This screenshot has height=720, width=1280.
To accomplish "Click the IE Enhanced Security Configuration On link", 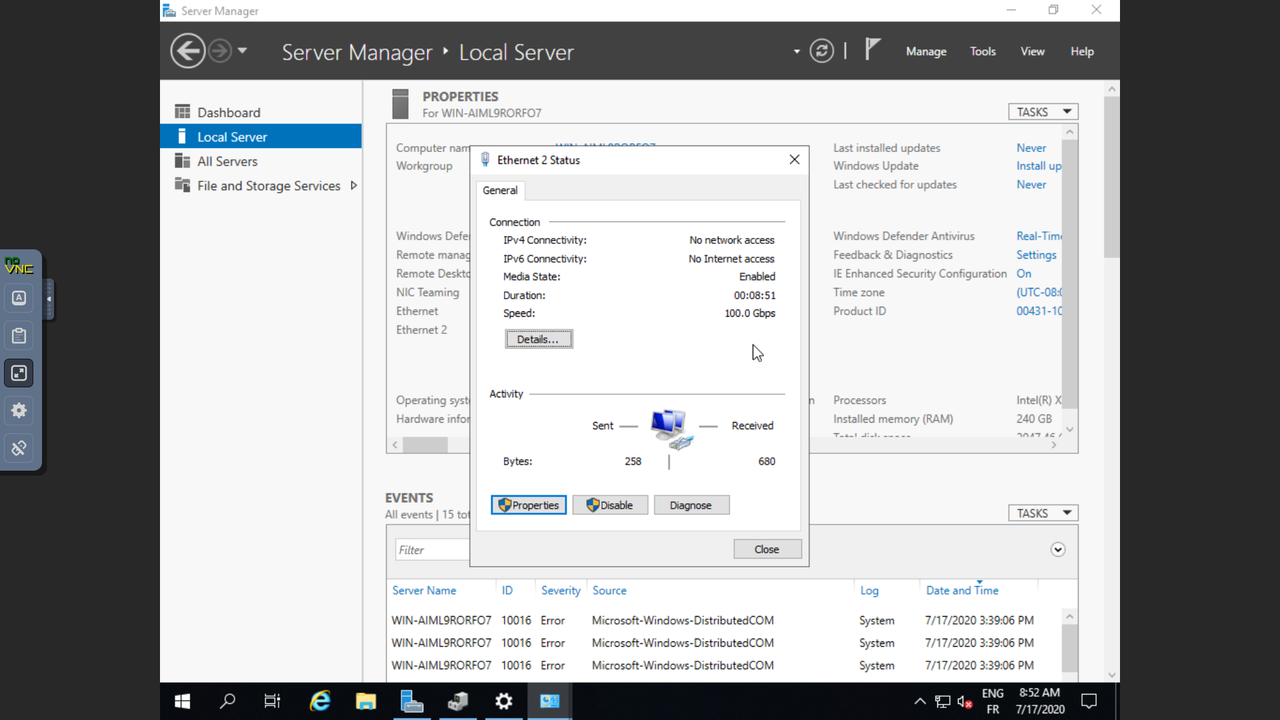I will 1024,274.
